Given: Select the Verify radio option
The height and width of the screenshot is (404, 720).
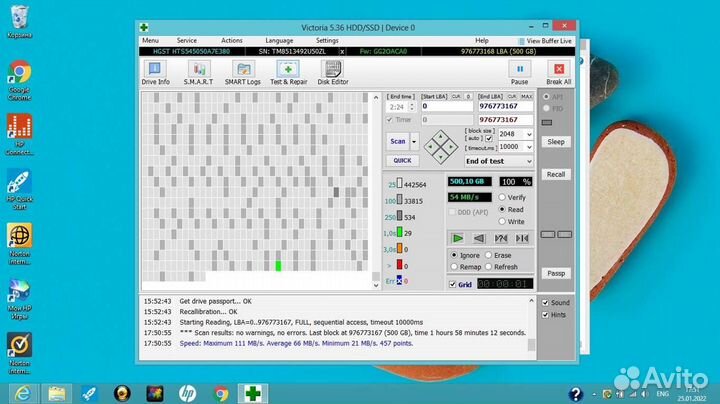Looking at the screenshot, I should pyautogui.click(x=503, y=197).
